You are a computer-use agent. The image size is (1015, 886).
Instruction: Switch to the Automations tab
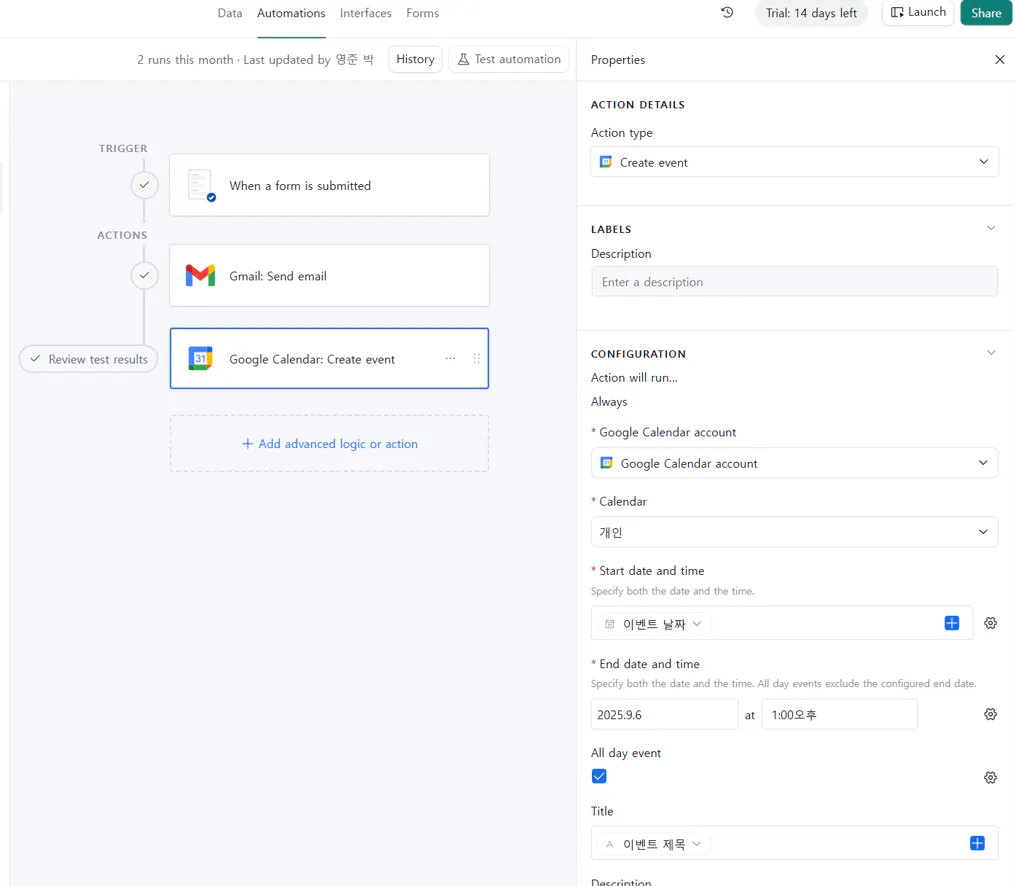pyautogui.click(x=291, y=13)
